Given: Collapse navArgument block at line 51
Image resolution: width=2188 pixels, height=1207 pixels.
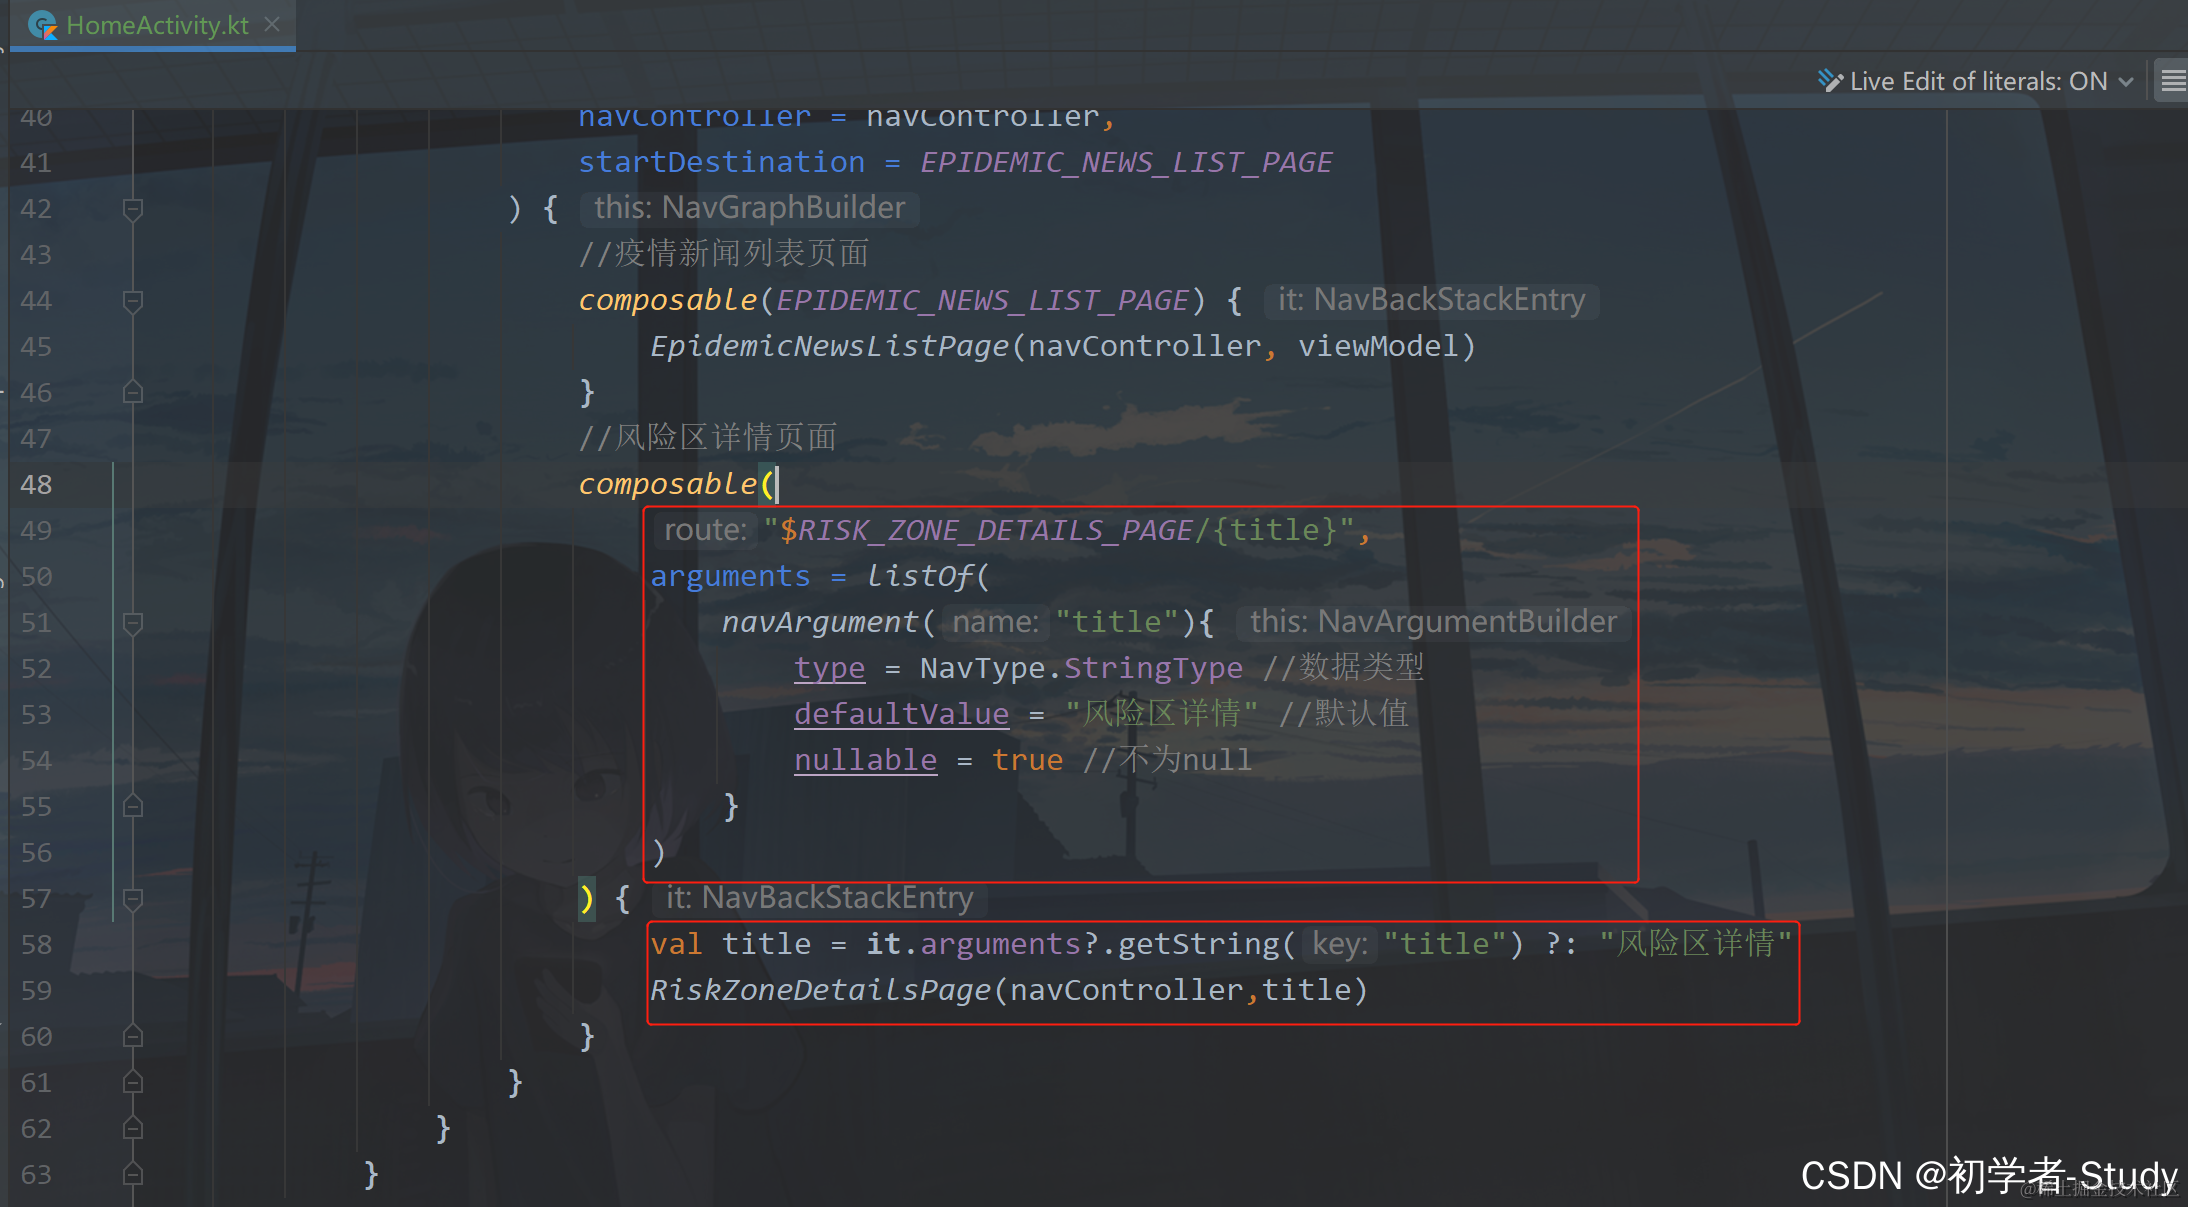Looking at the screenshot, I should point(132,623).
